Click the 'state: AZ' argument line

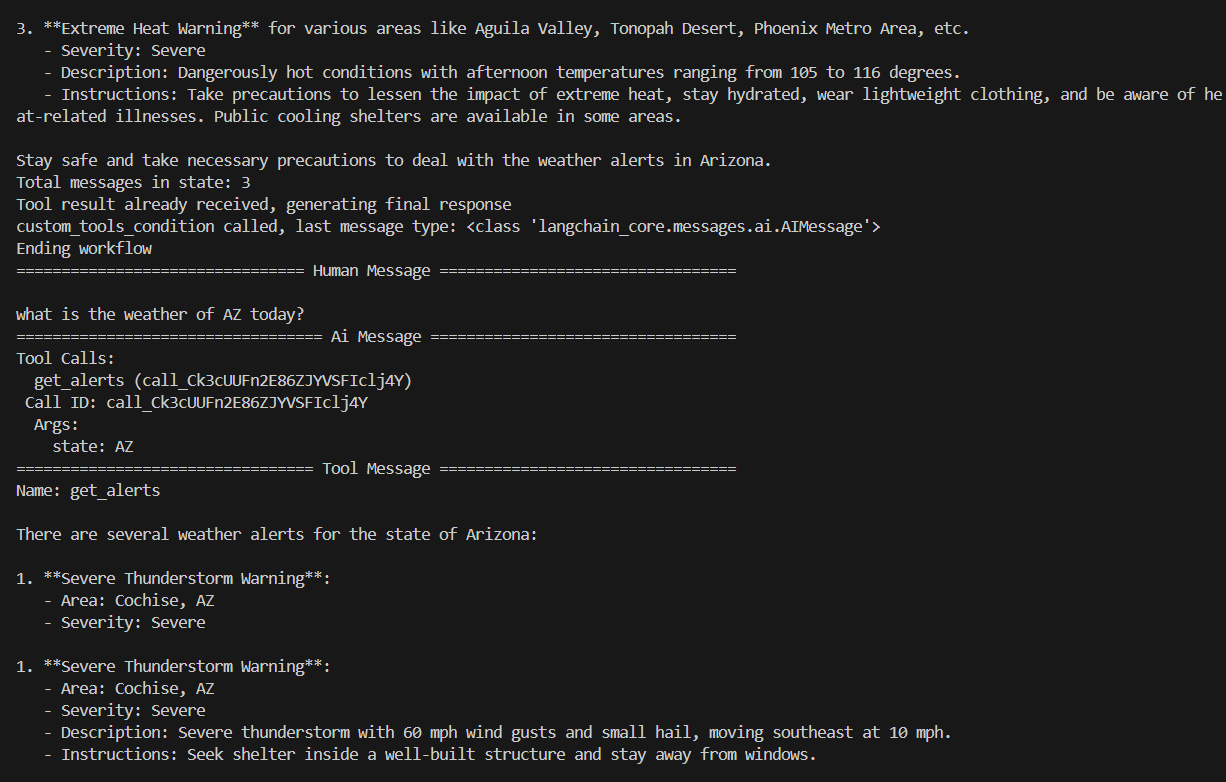93,446
